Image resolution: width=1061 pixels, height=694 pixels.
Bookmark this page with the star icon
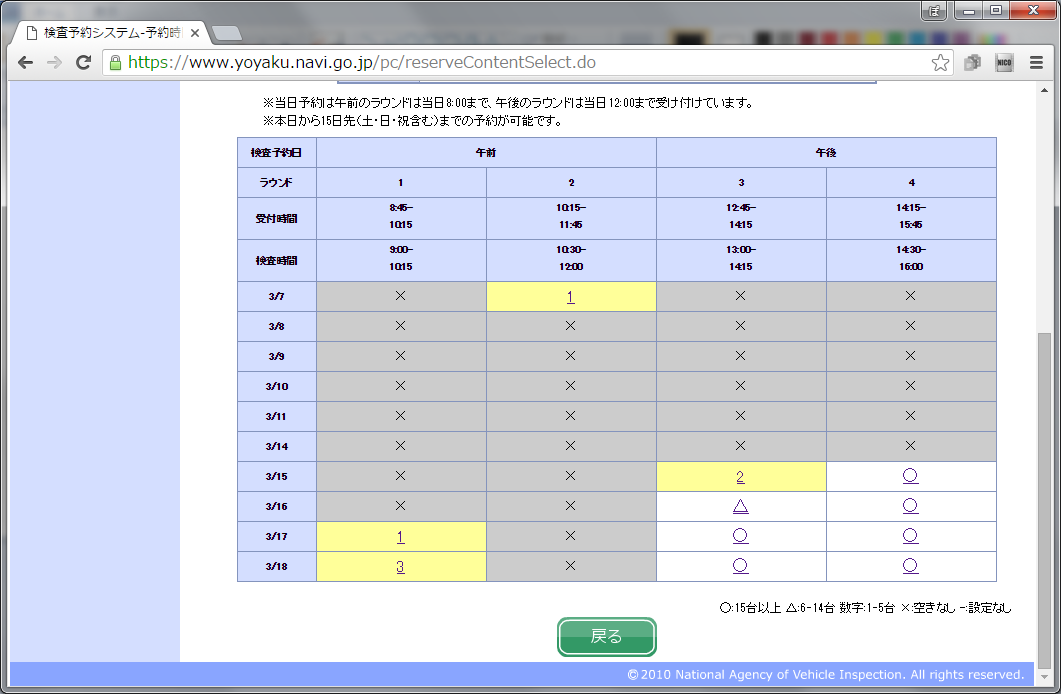coord(940,63)
